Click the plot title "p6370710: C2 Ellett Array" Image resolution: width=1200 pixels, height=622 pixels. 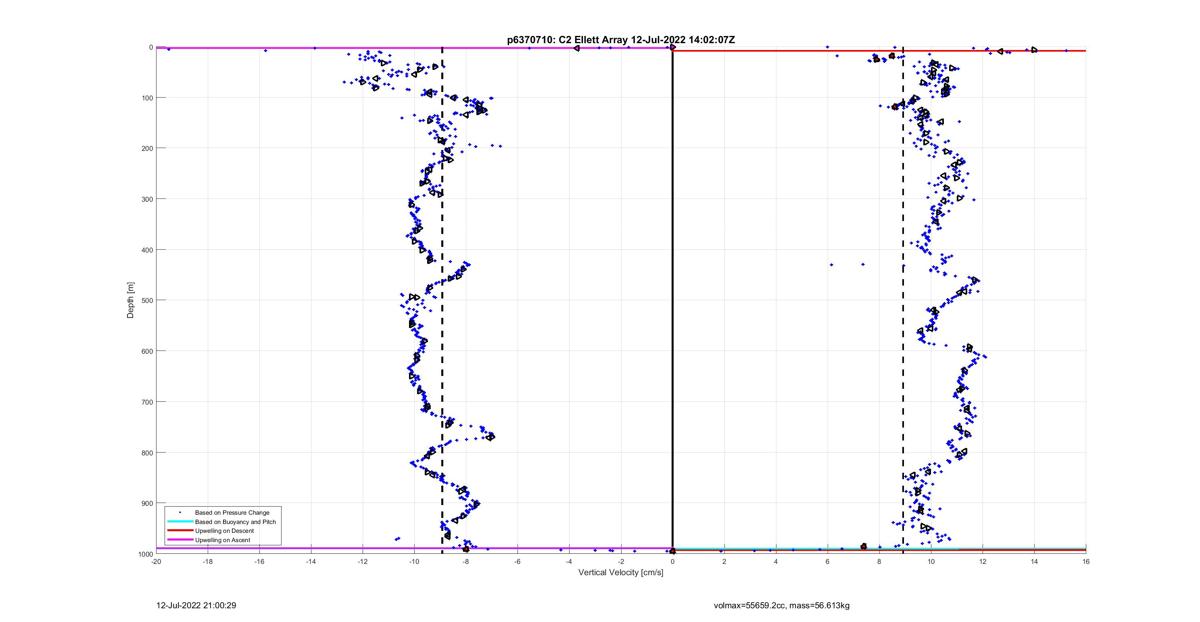(565, 39)
